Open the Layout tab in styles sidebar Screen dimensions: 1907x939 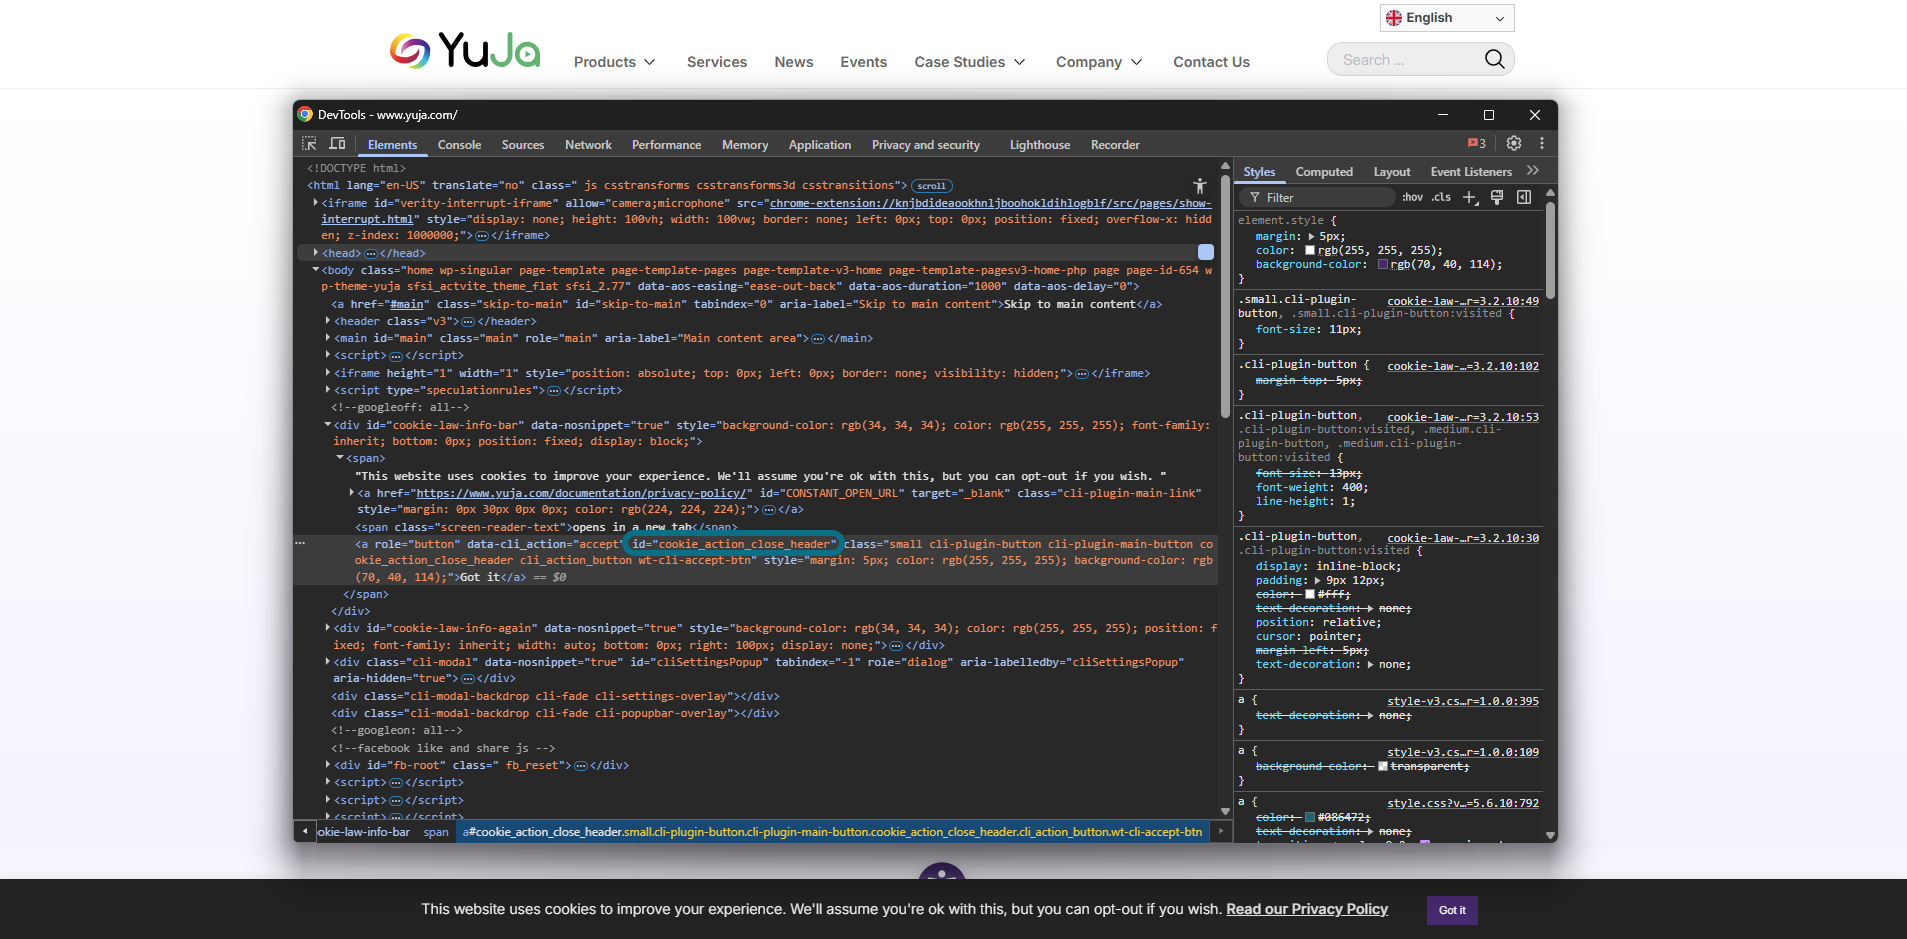coord(1392,172)
